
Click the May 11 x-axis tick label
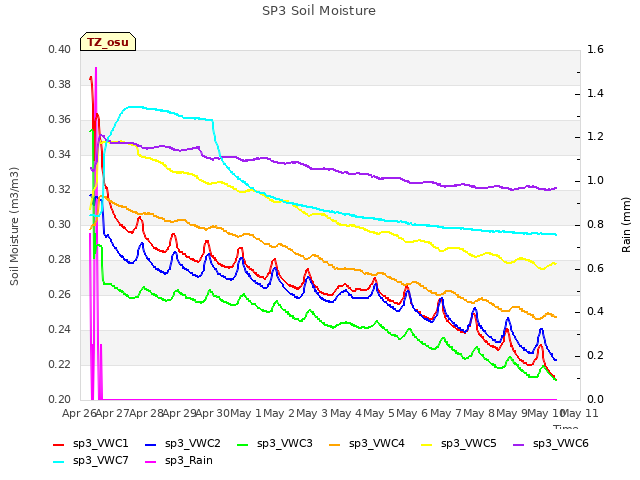pyautogui.click(x=580, y=413)
